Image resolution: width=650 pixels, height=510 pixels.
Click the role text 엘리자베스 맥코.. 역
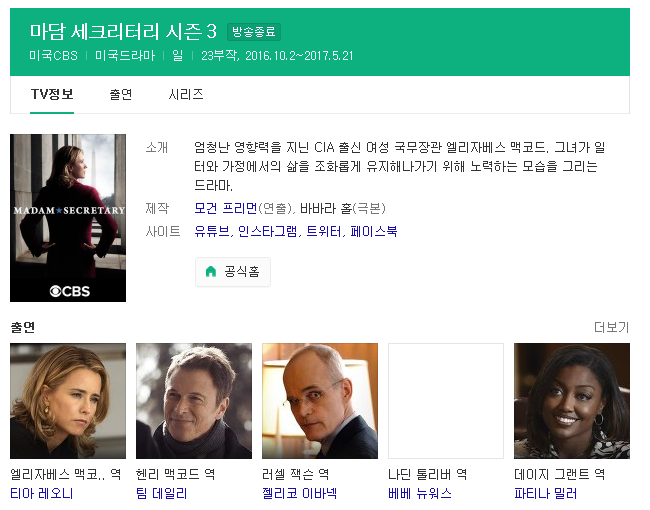(65, 474)
